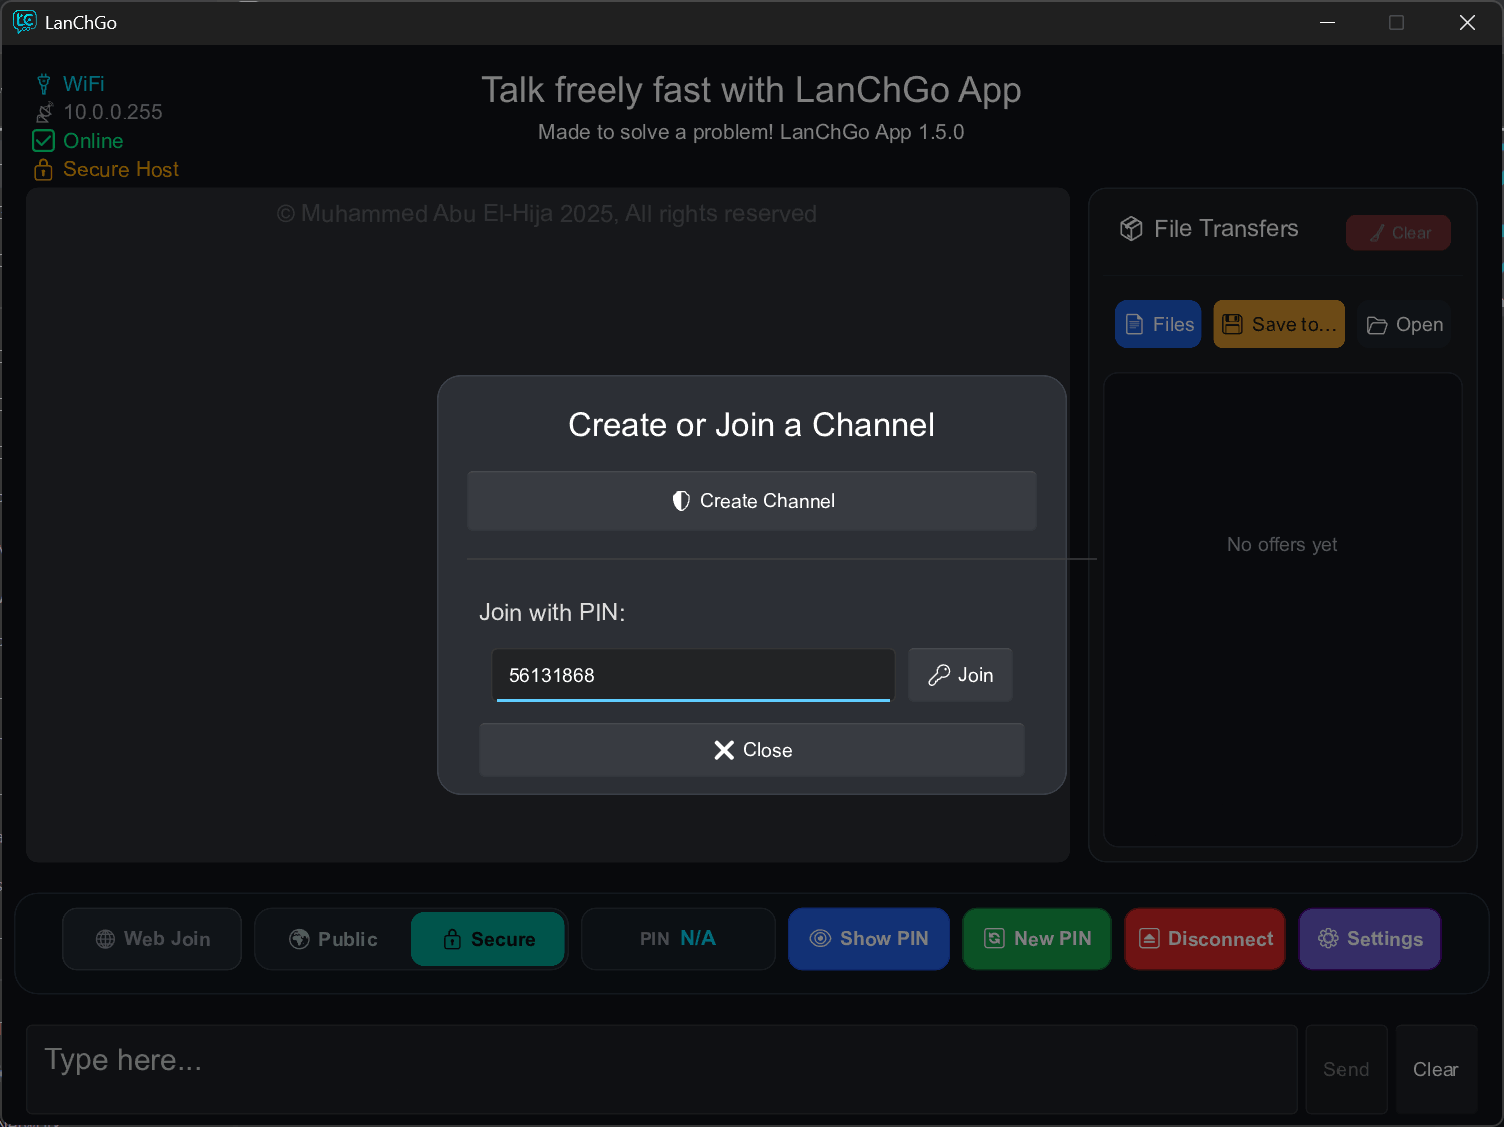
Task: Clear the File Transfers list
Action: [x=1398, y=233]
